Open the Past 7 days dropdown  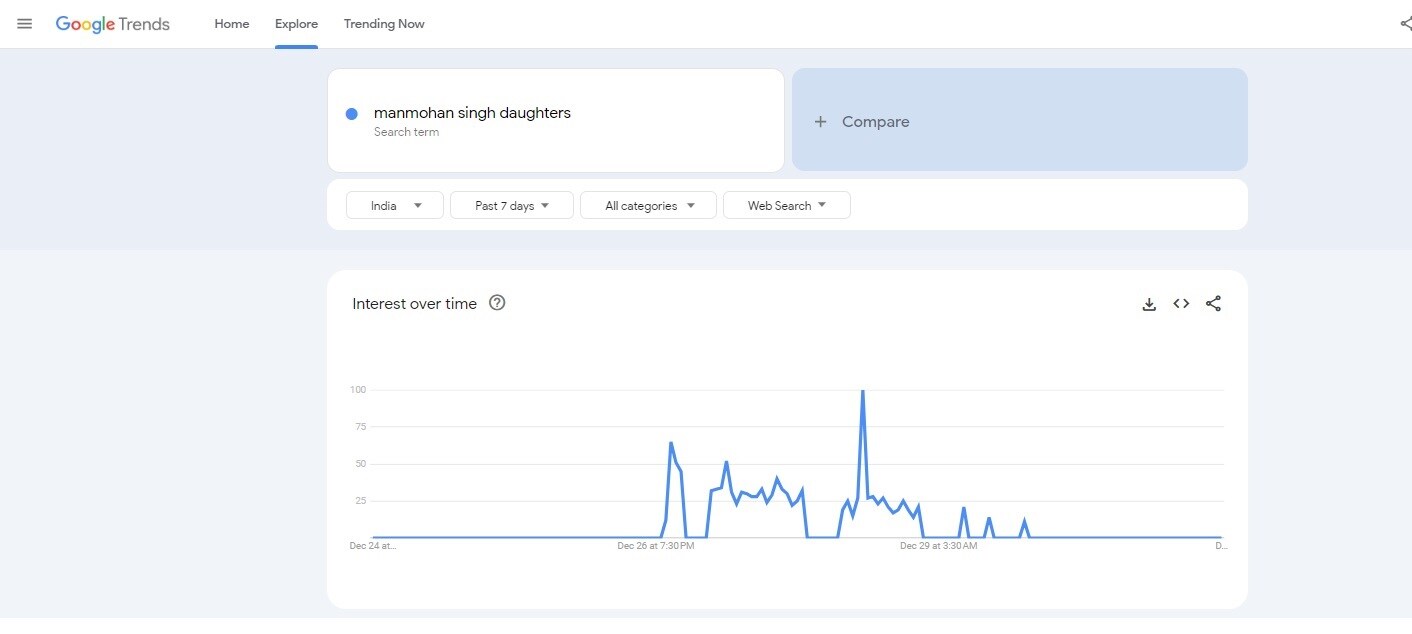click(512, 206)
